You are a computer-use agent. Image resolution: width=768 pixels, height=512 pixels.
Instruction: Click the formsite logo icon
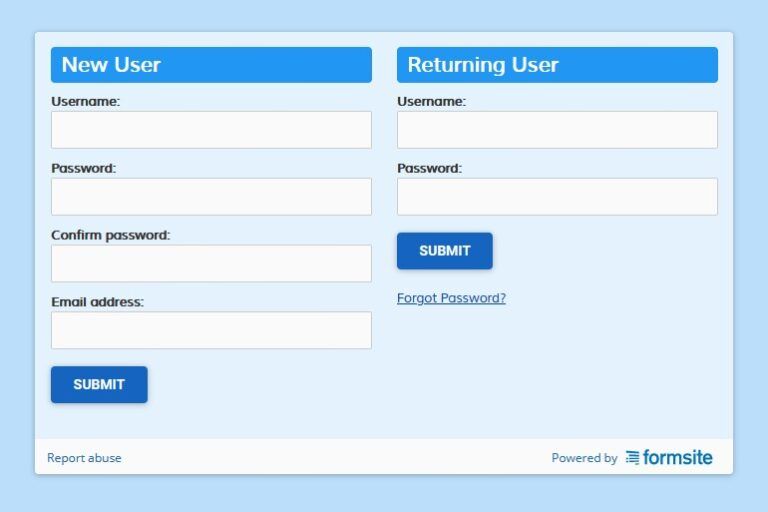[632, 458]
